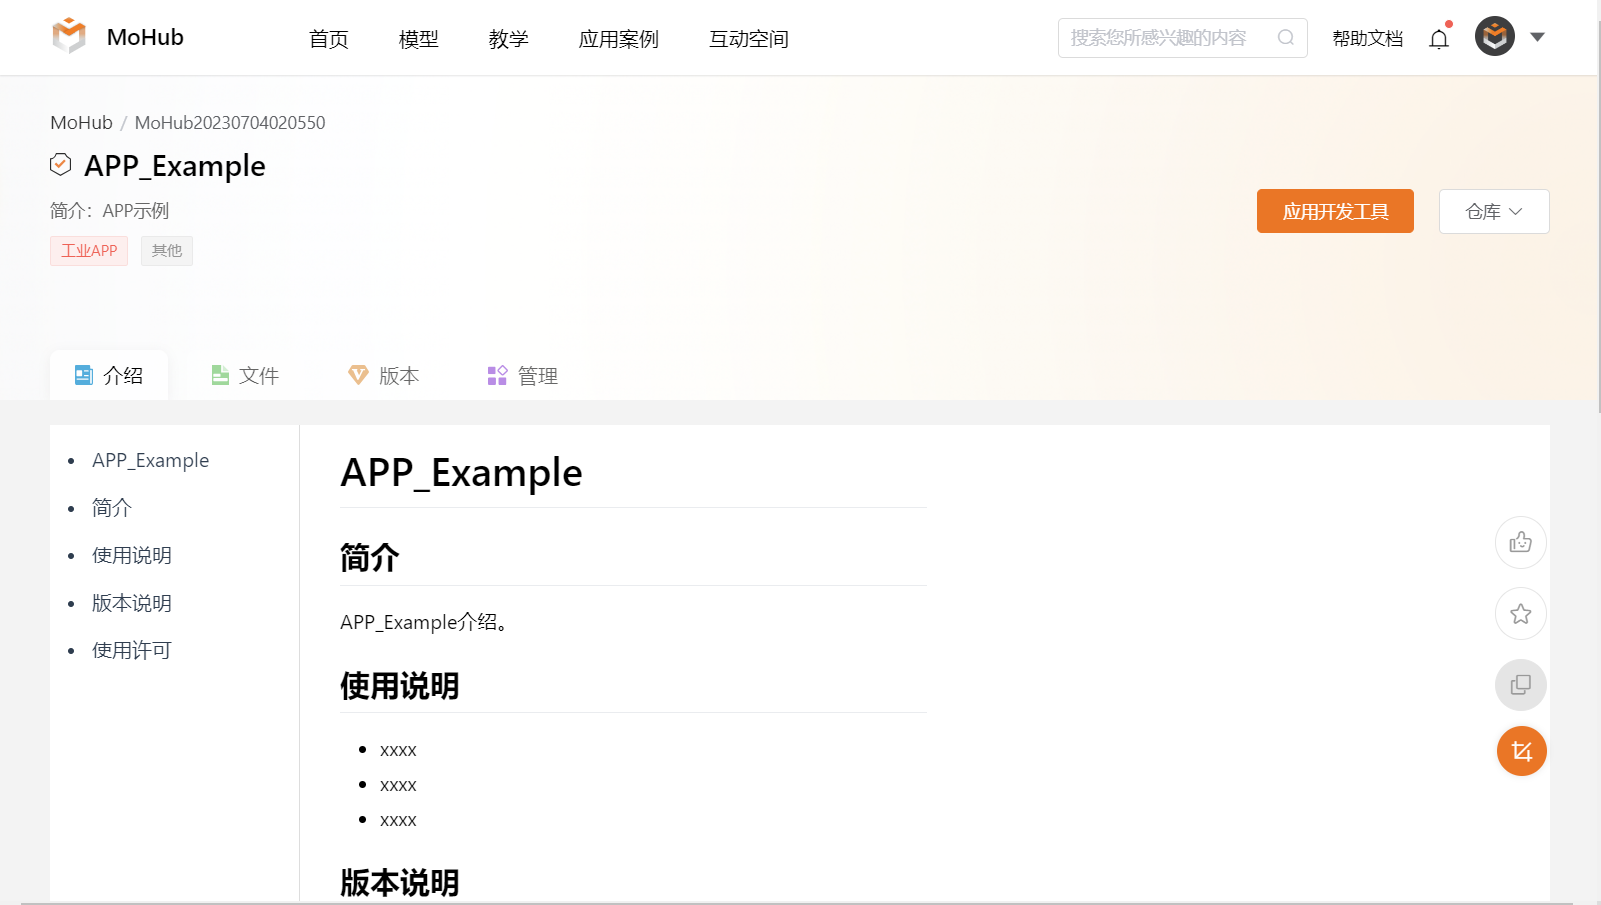The height and width of the screenshot is (905, 1601).
Task: Open the 应用案例 navigation menu
Action: point(618,39)
